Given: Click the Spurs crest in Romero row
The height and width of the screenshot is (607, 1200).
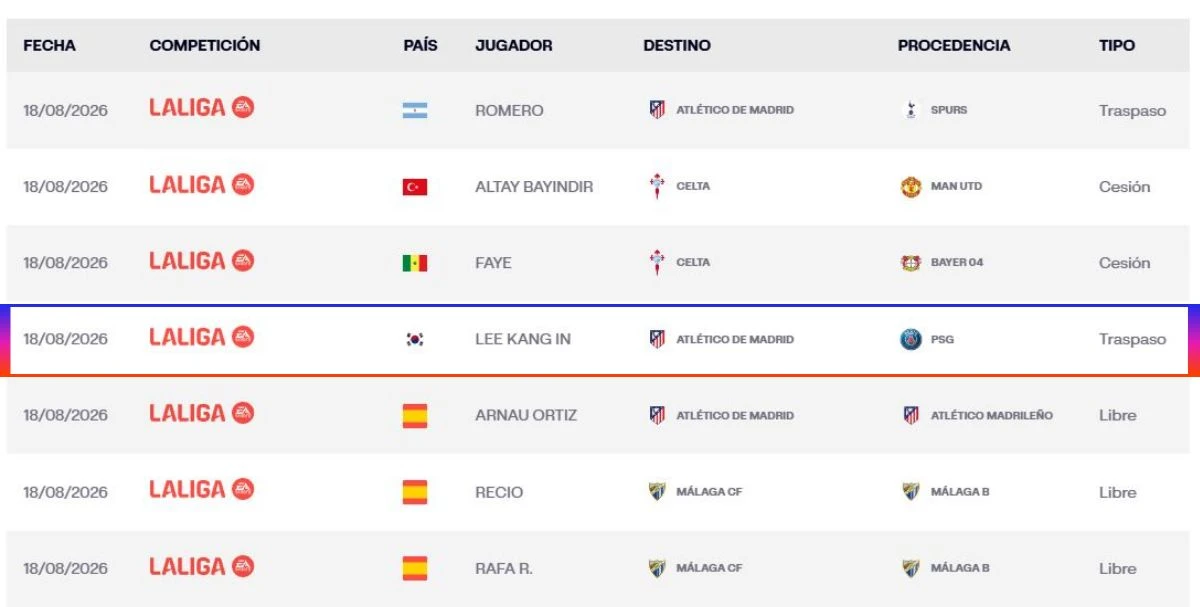Looking at the screenshot, I should pyautogui.click(x=910, y=110).
